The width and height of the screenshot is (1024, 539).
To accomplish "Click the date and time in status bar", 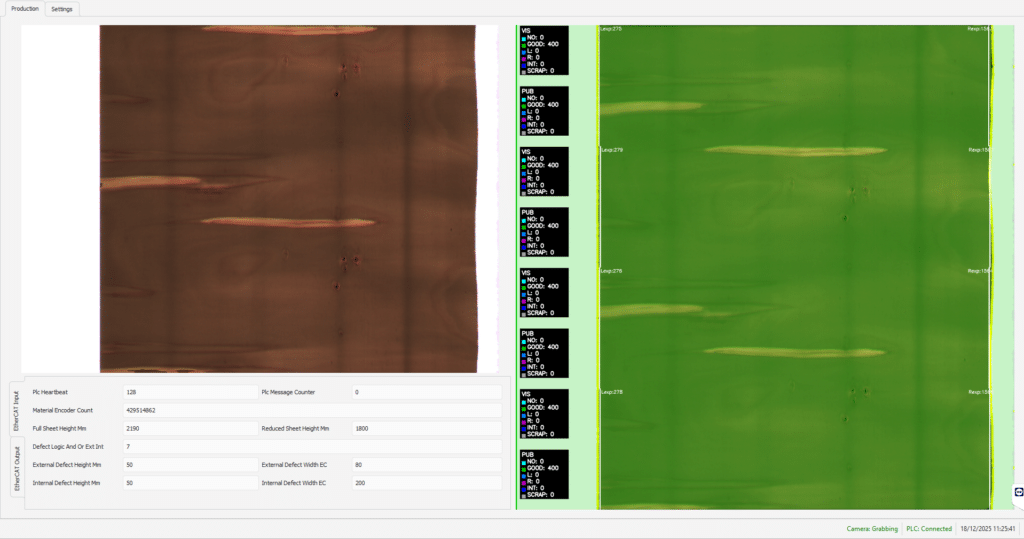I will tap(988, 528).
